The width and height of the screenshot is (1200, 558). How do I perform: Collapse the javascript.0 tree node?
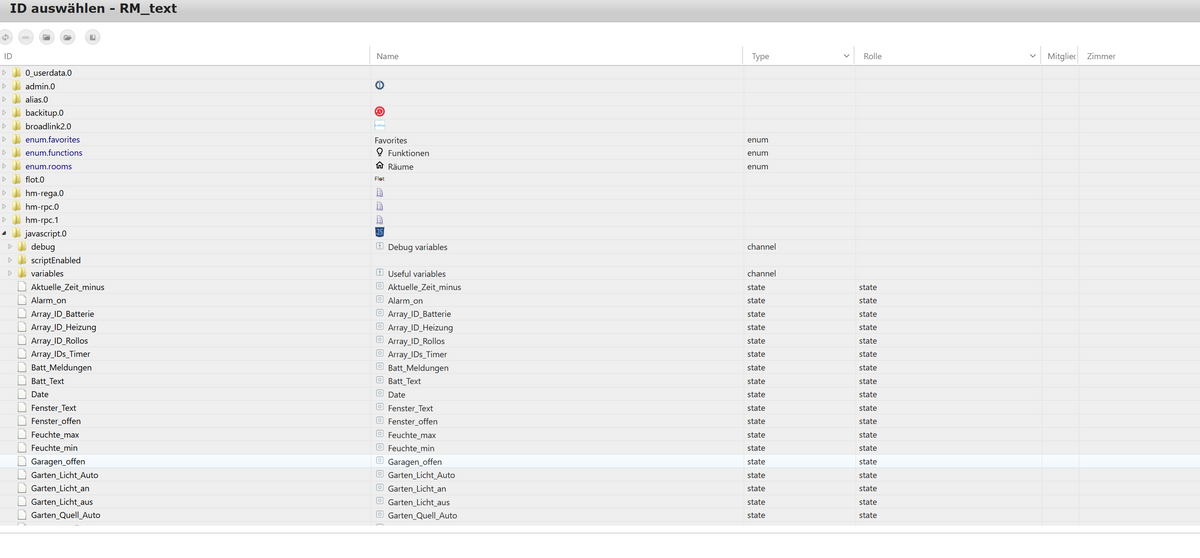coord(4,233)
